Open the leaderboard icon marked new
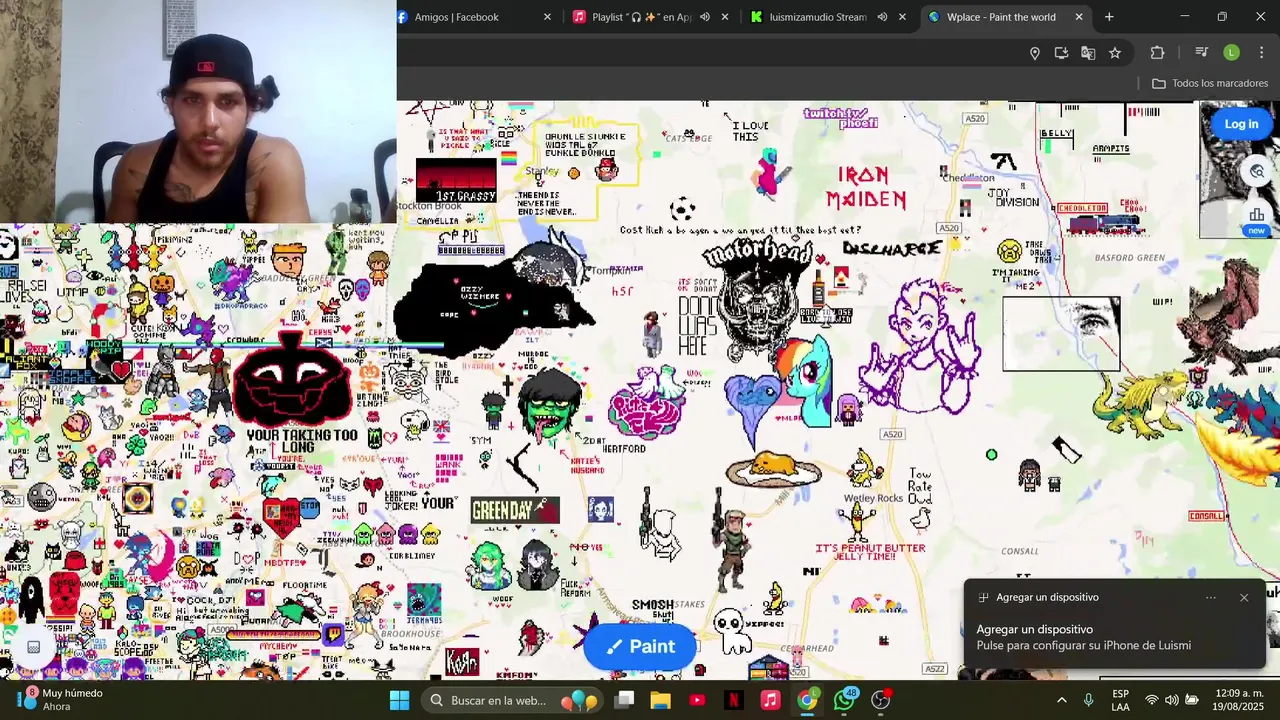The width and height of the screenshot is (1280, 720). [1257, 219]
